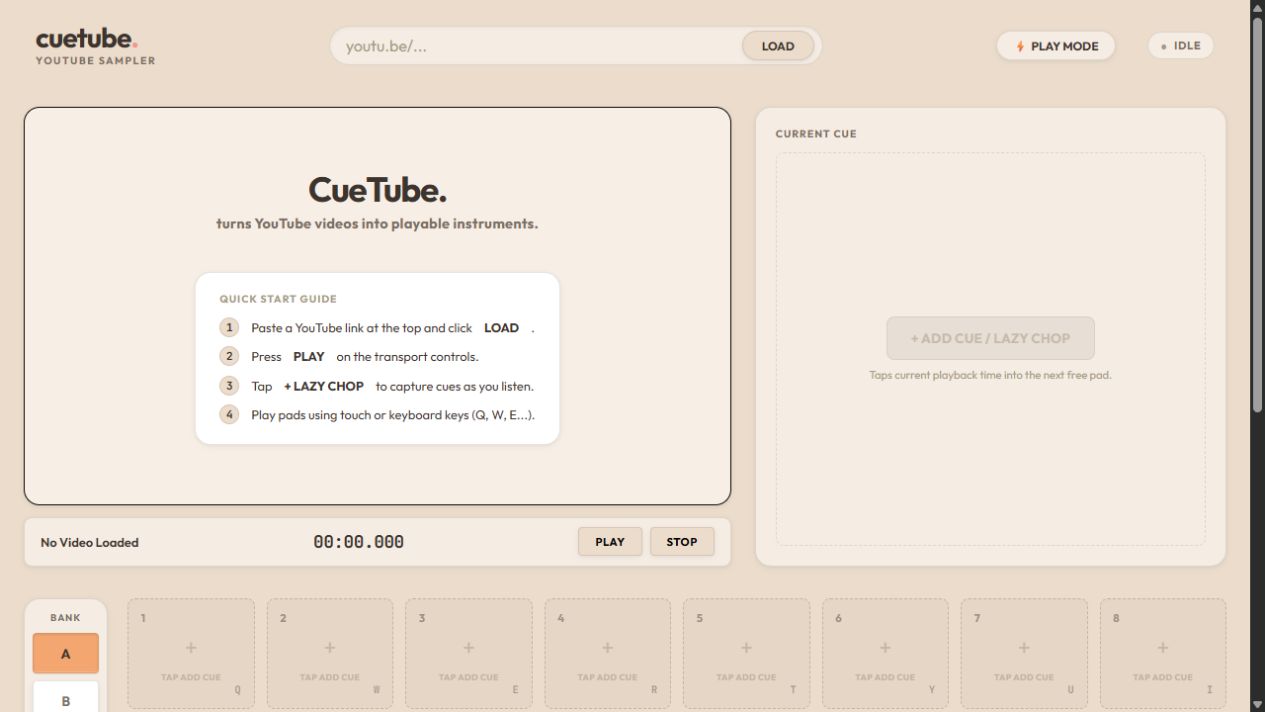The width and height of the screenshot is (1265, 712).
Task: Click the PLAY transport button
Action: tap(610, 542)
